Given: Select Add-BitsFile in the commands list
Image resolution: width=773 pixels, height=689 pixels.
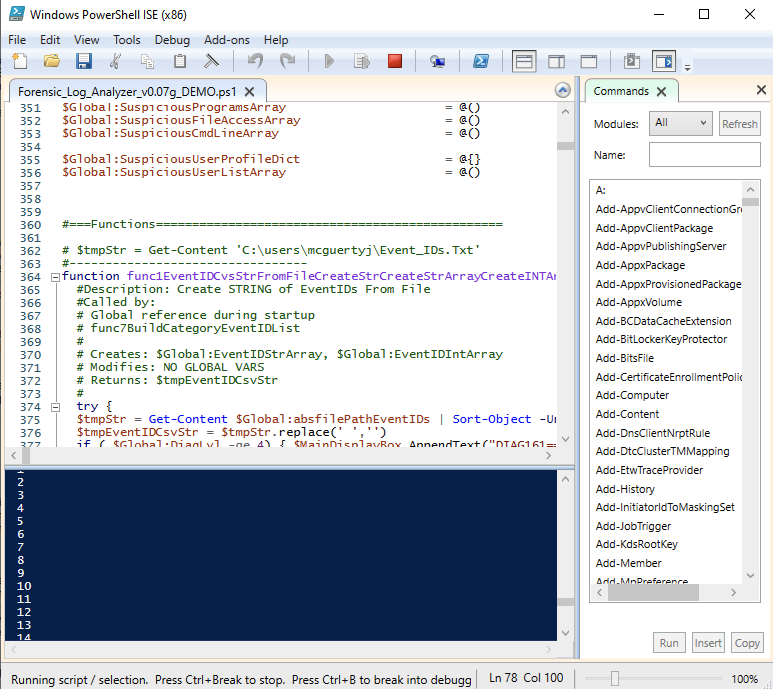Looking at the screenshot, I should [624, 358].
